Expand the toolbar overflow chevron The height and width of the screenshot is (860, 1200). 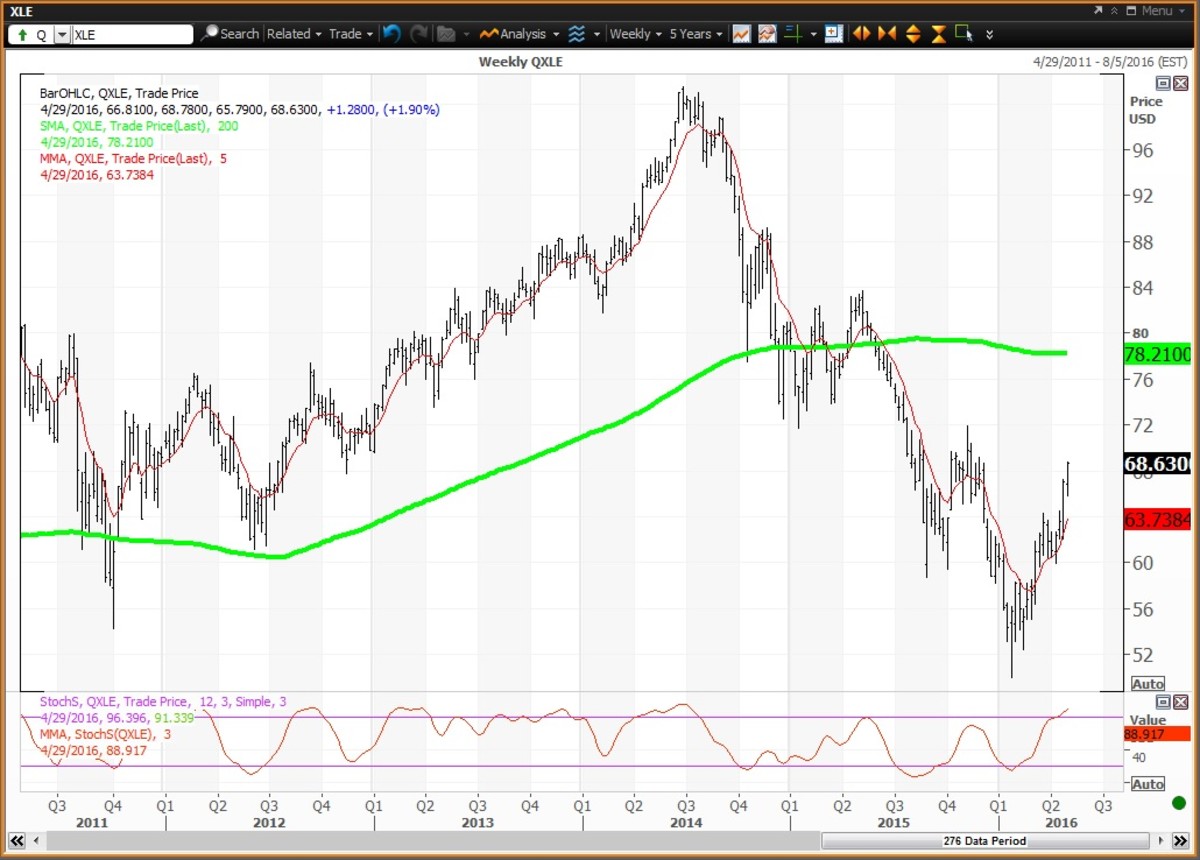(988, 33)
